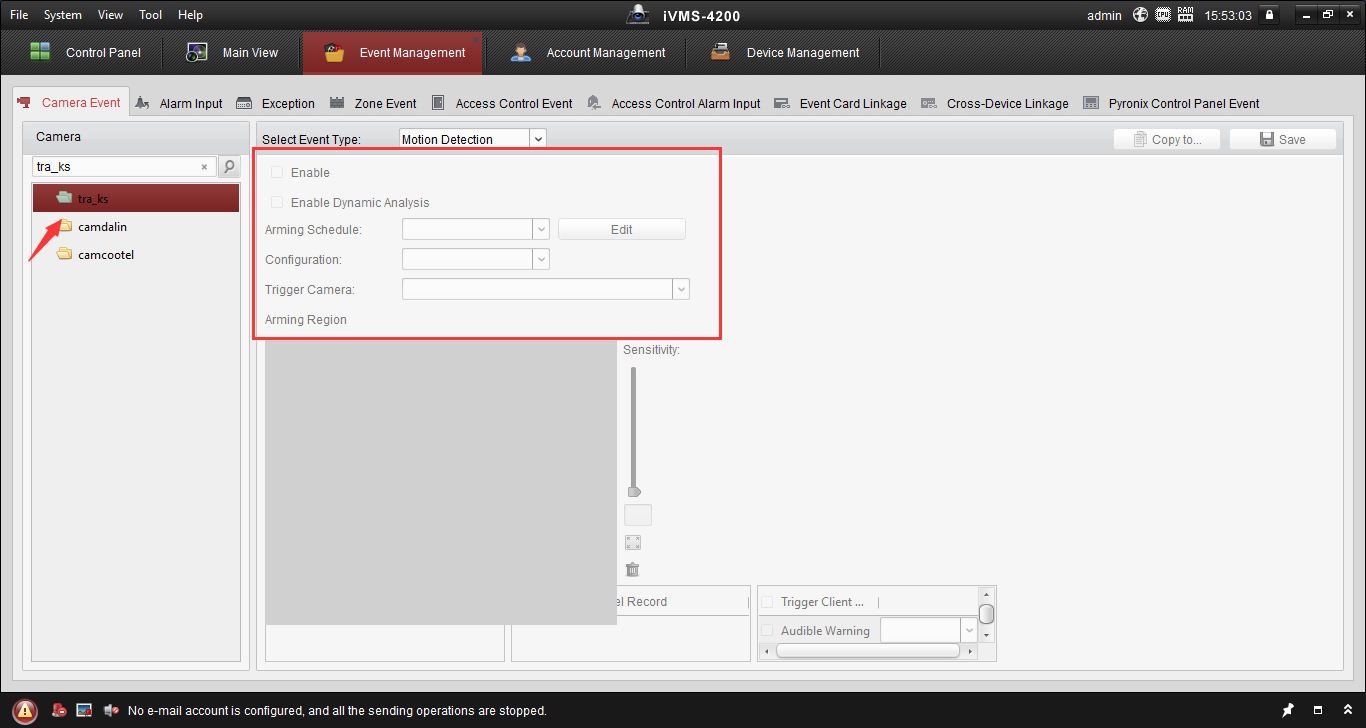
Task: Click the Save button
Action: tap(1282, 140)
